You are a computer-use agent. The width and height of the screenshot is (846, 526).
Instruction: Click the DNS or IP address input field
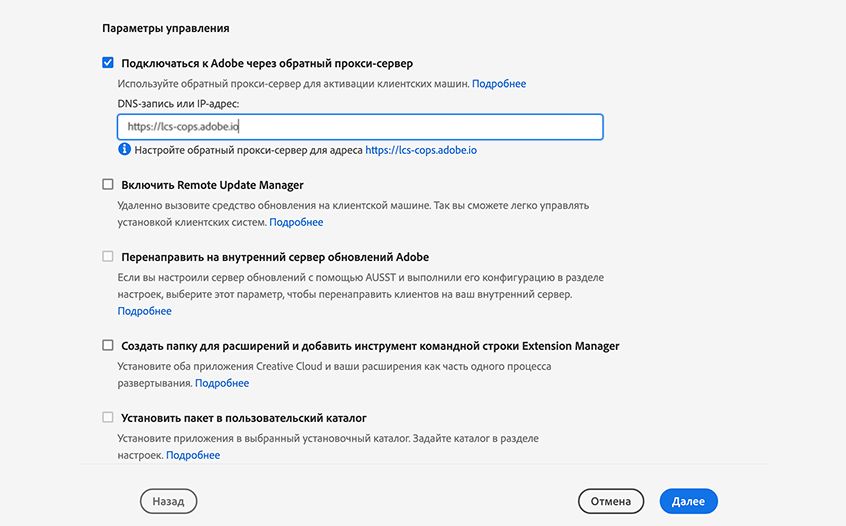coord(360,127)
